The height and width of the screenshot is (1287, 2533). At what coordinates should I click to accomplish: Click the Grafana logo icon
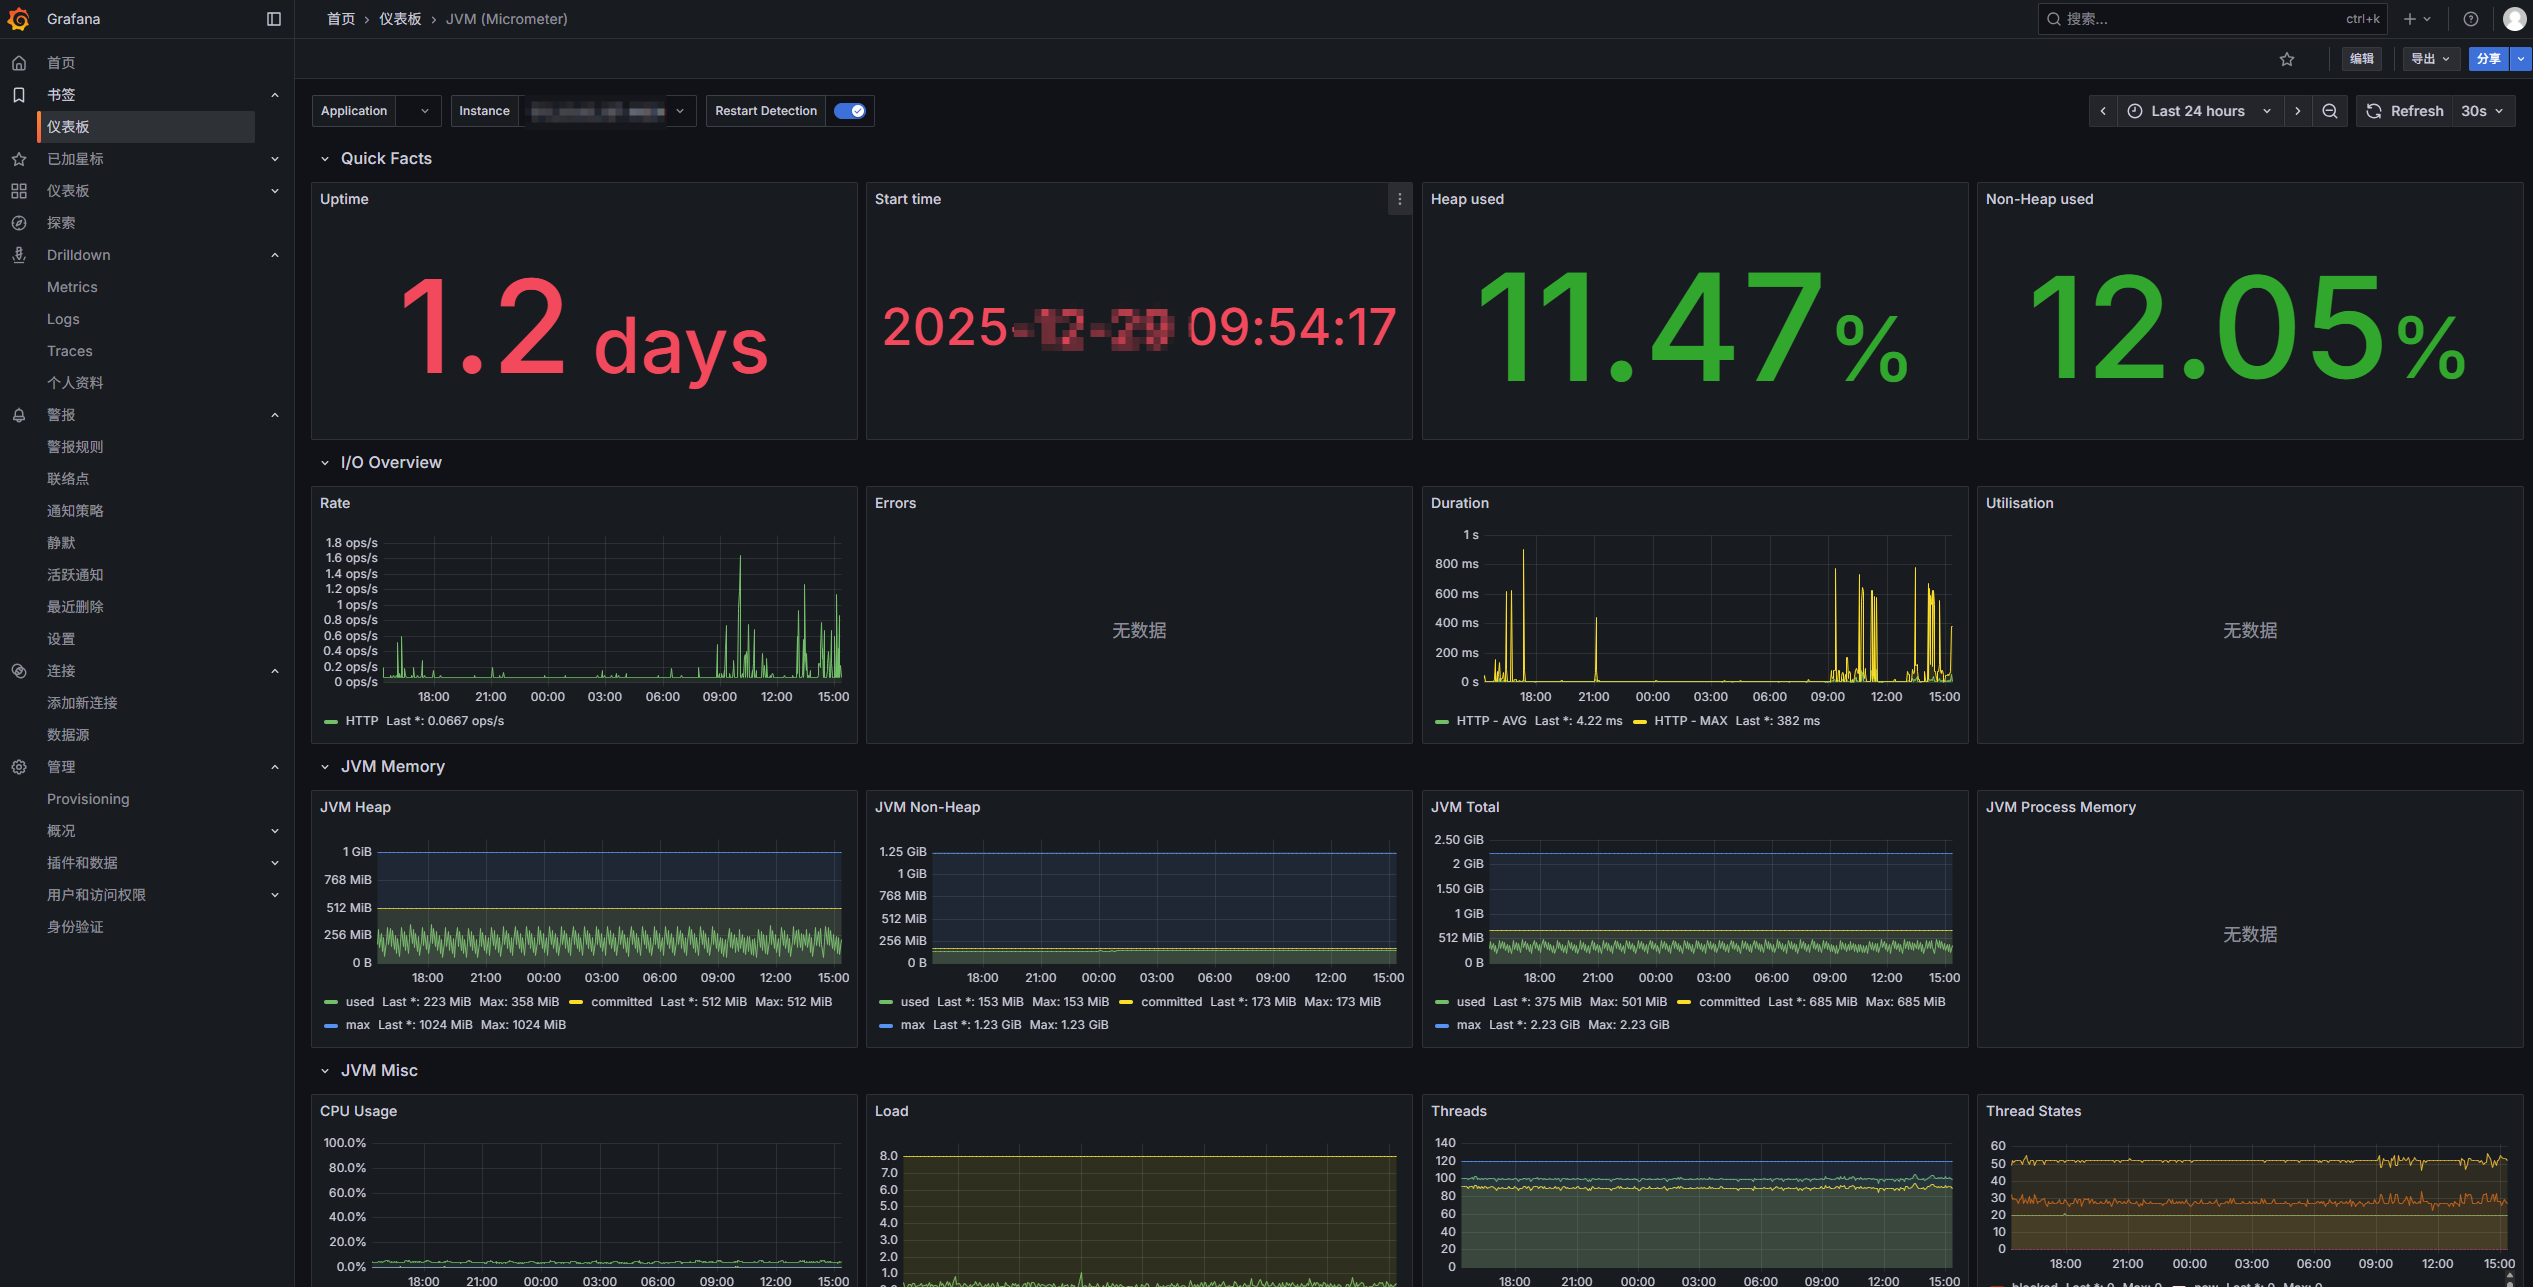19,19
